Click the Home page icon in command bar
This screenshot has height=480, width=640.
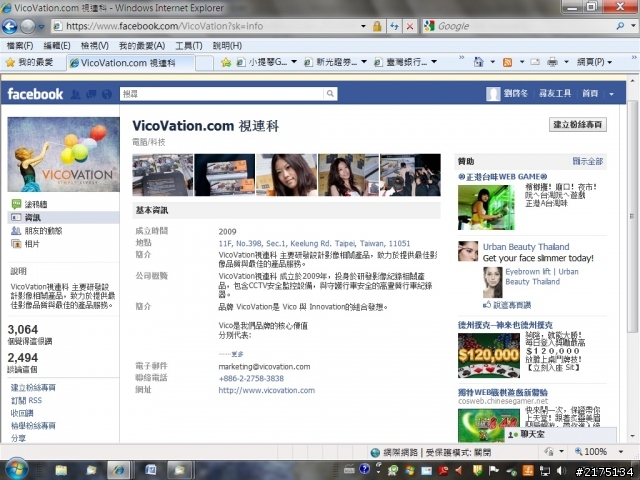tap(478, 62)
